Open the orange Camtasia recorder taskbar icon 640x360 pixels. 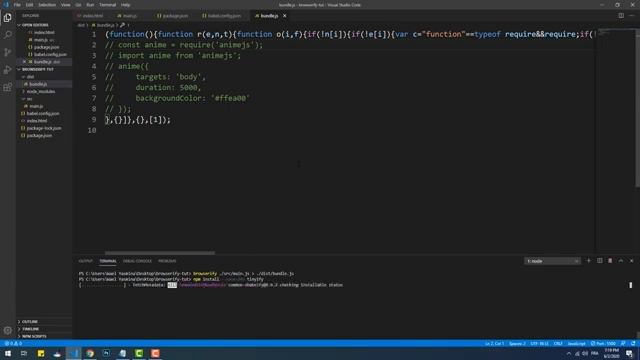click(155, 353)
